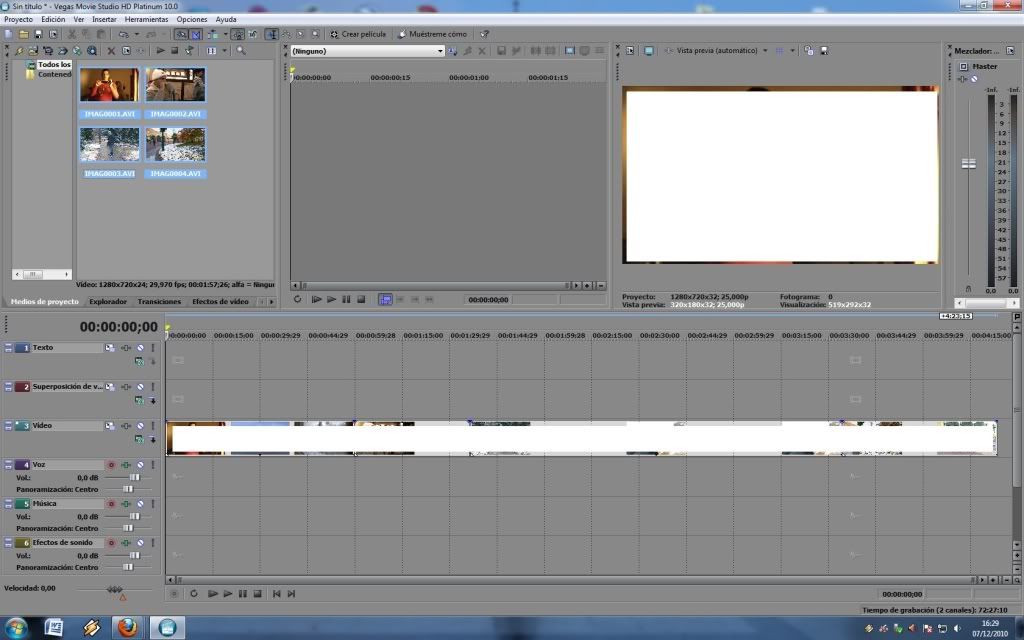1024x640 pixels.
Task: Click the Master FX icon in the mixer
Action: coord(963,78)
